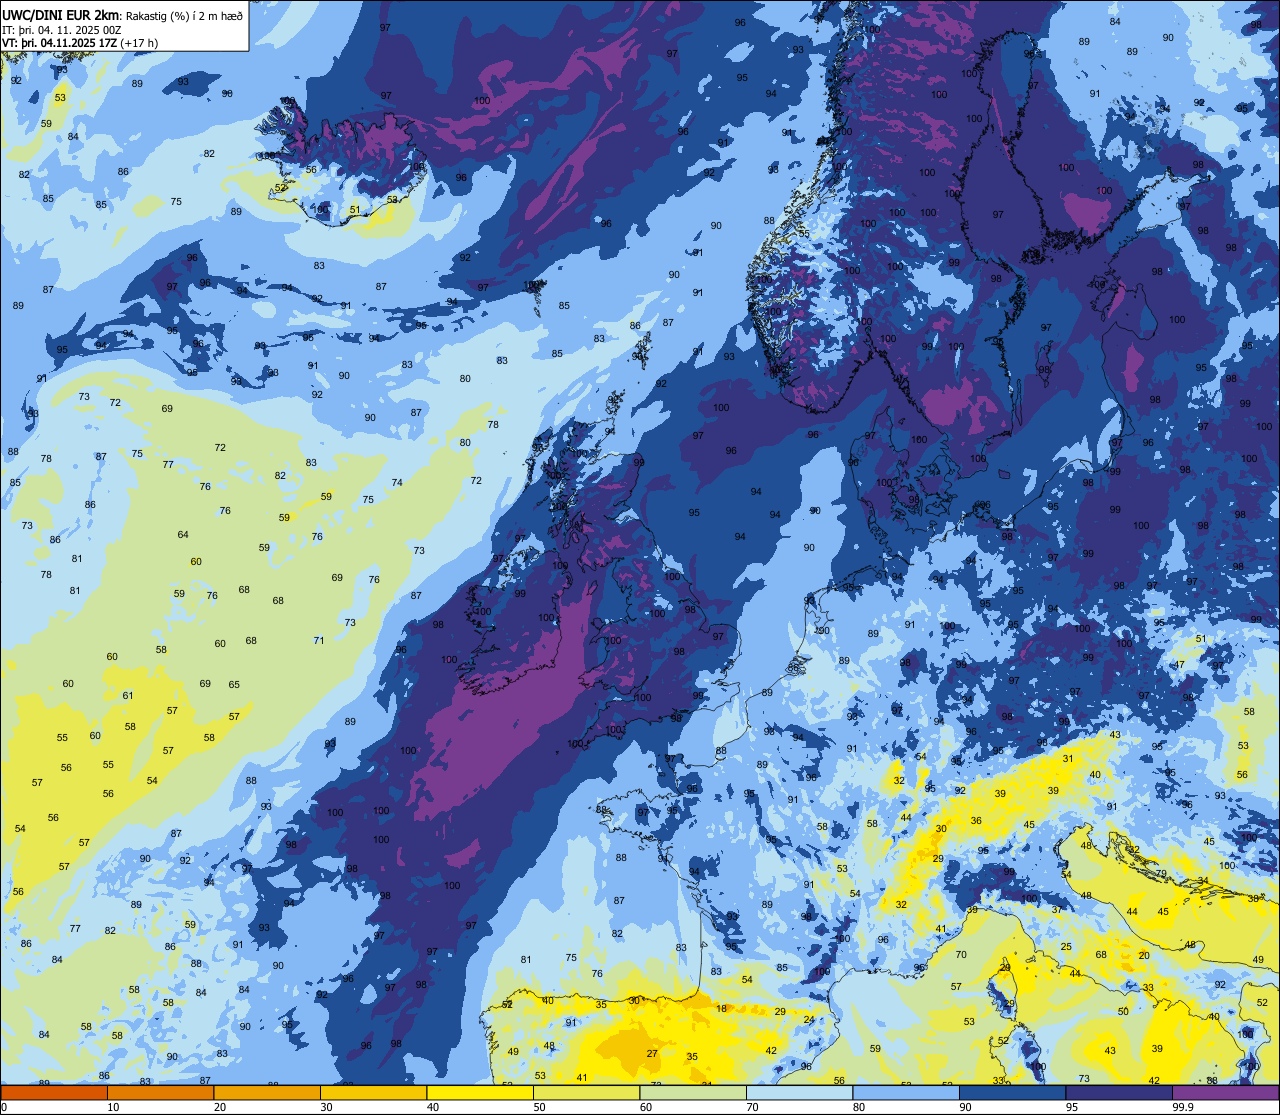The height and width of the screenshot is (1115, 1280).
Task: Click the map value '24' near the Spanish coast
Action: tap(808, 1020)
